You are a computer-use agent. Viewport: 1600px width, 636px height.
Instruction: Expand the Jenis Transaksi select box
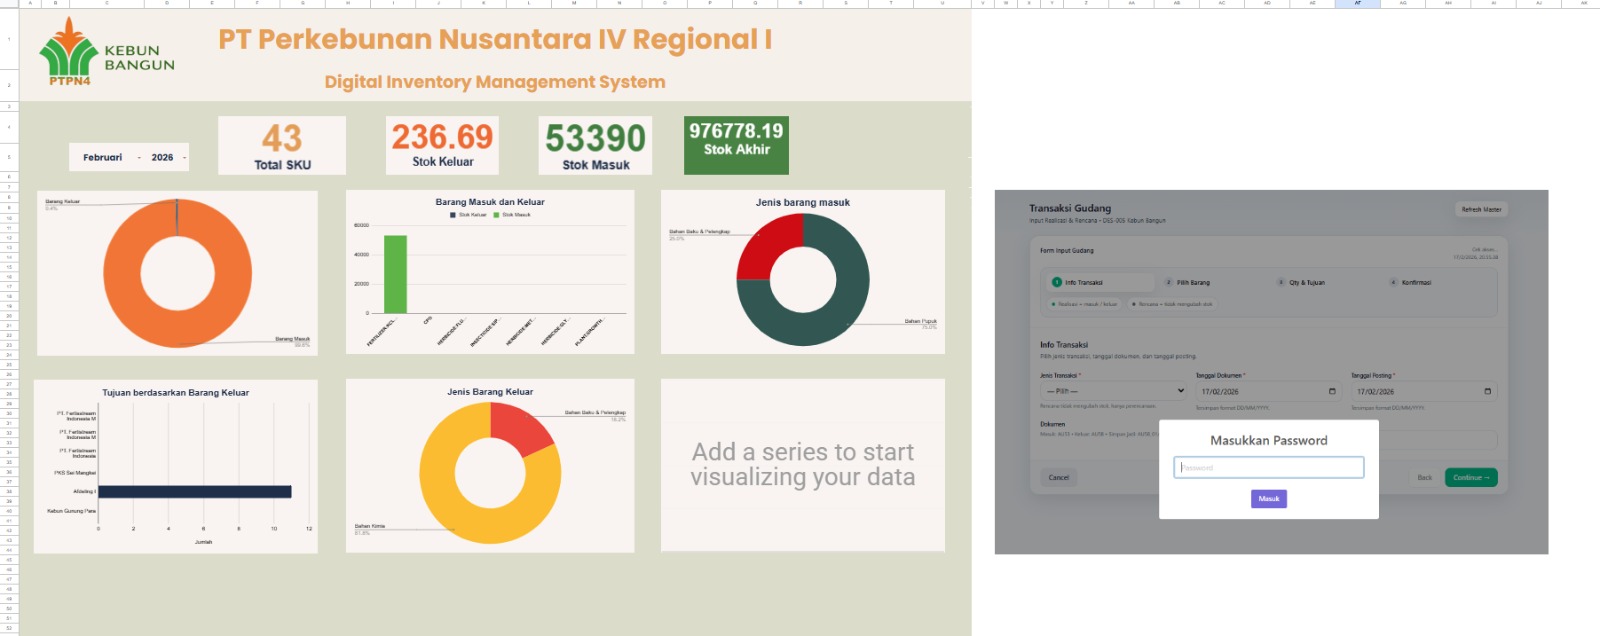point(1113,391)
